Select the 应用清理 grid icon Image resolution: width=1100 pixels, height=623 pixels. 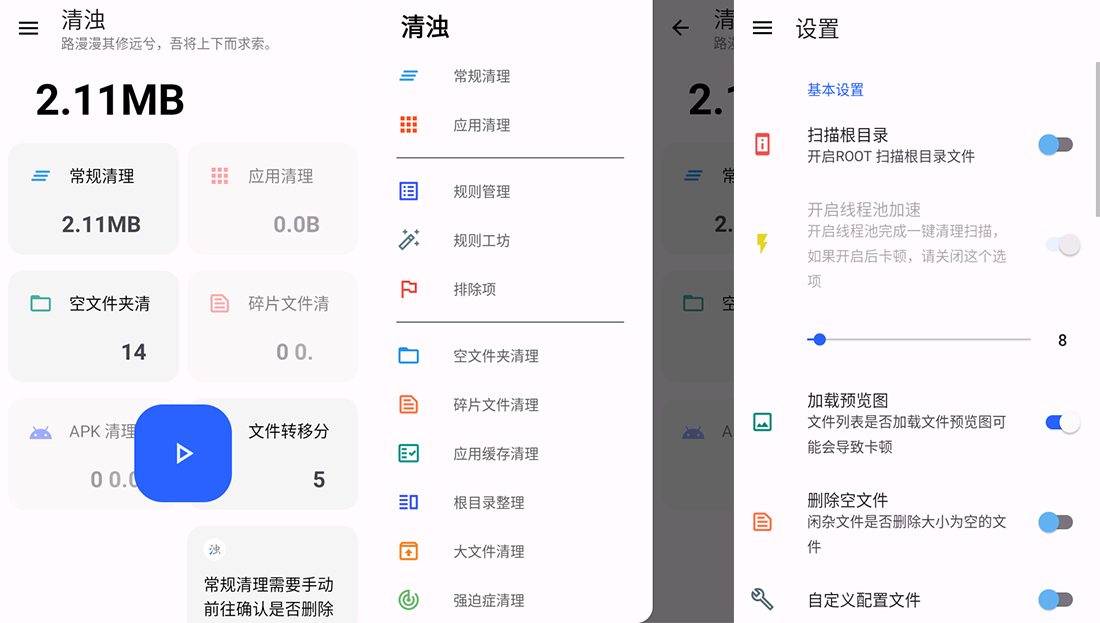click(x=410, y=124)
